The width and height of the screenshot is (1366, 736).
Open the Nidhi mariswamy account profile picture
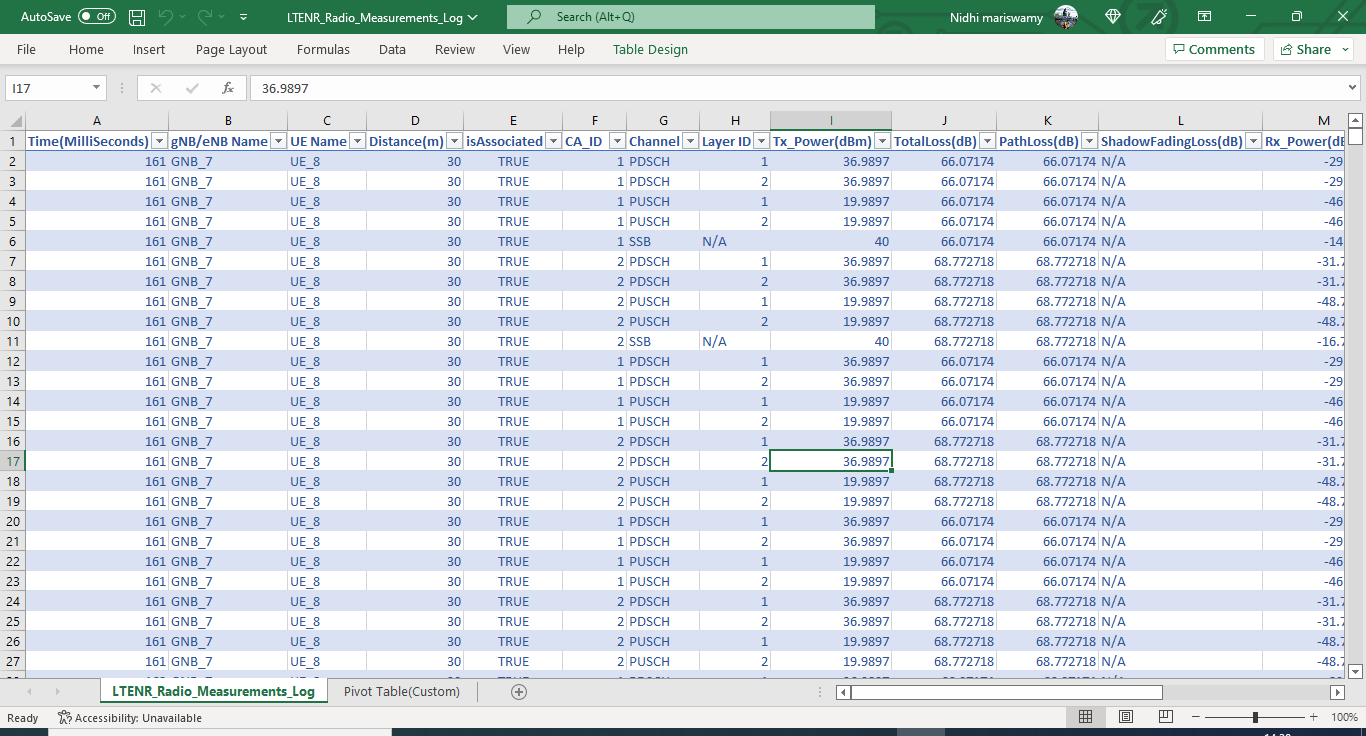coord(1066,17)
